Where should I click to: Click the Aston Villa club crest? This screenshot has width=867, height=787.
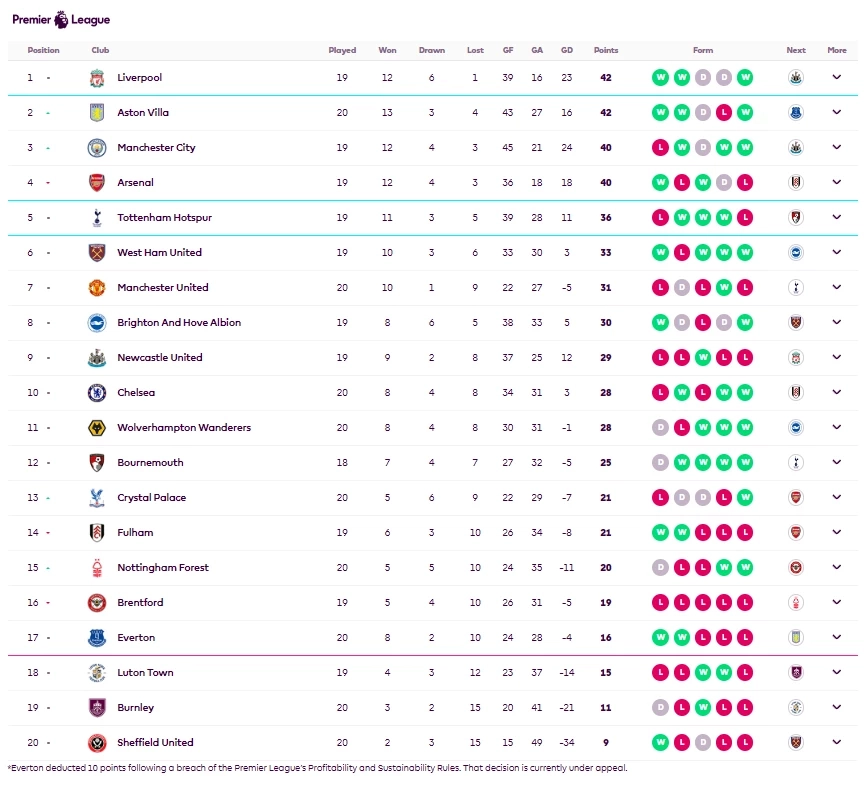96,113
